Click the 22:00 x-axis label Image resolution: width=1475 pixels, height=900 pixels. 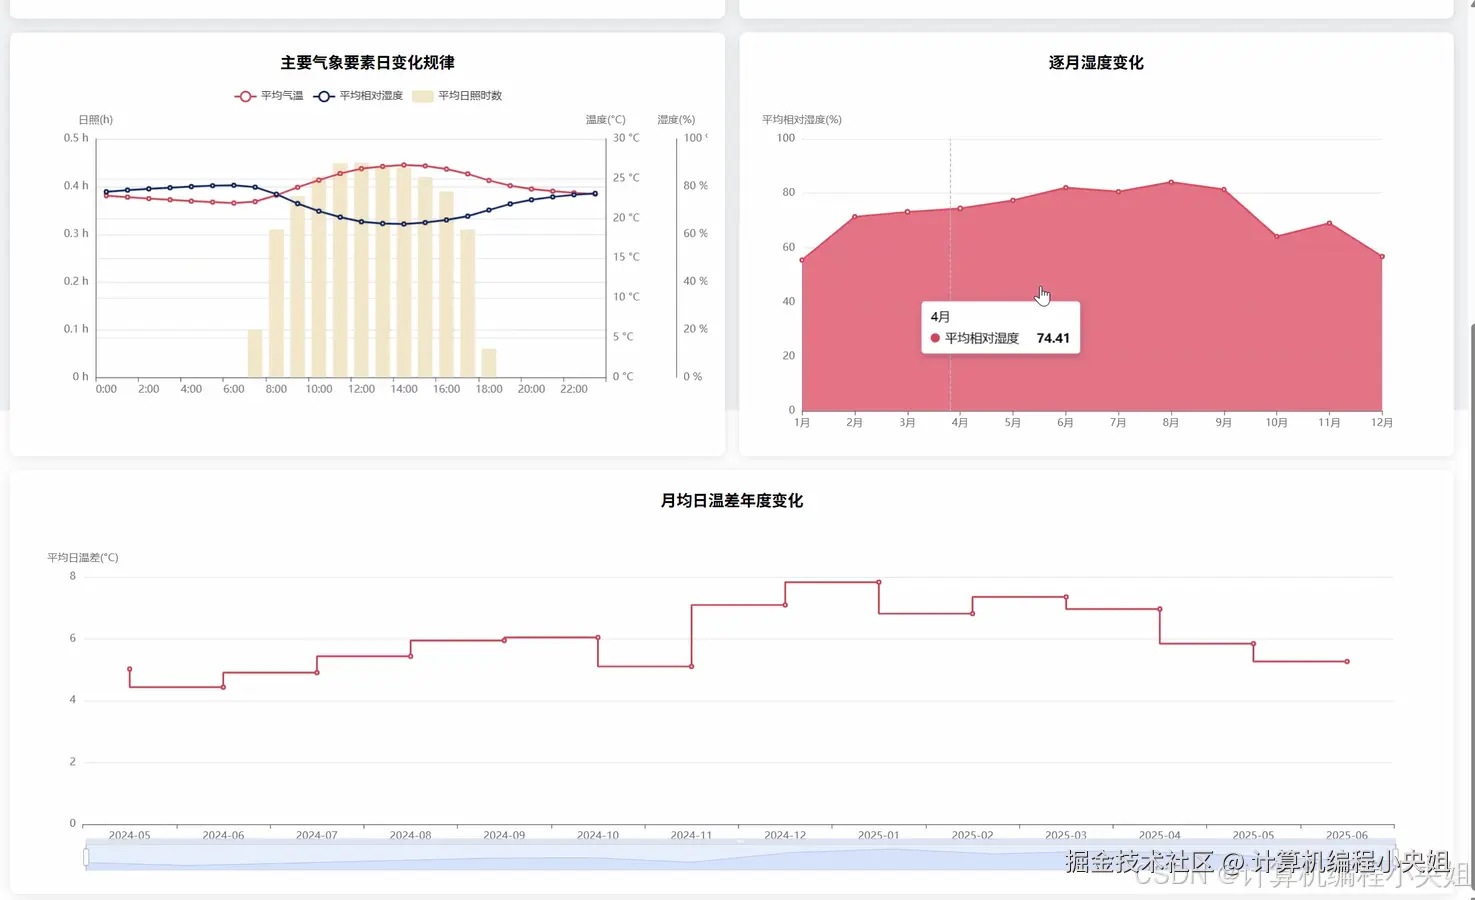(574, 389)
